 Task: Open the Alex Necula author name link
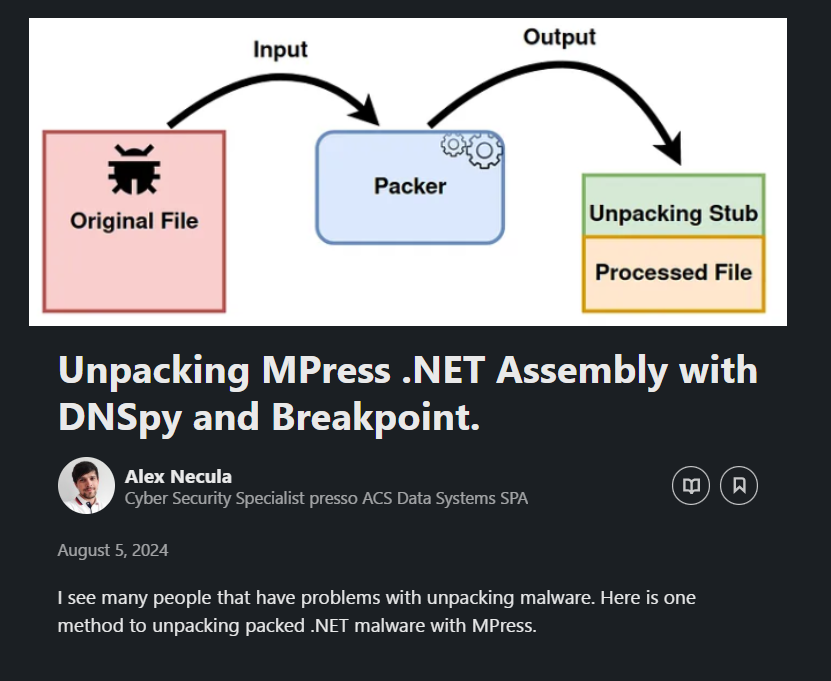click(178, 476)
